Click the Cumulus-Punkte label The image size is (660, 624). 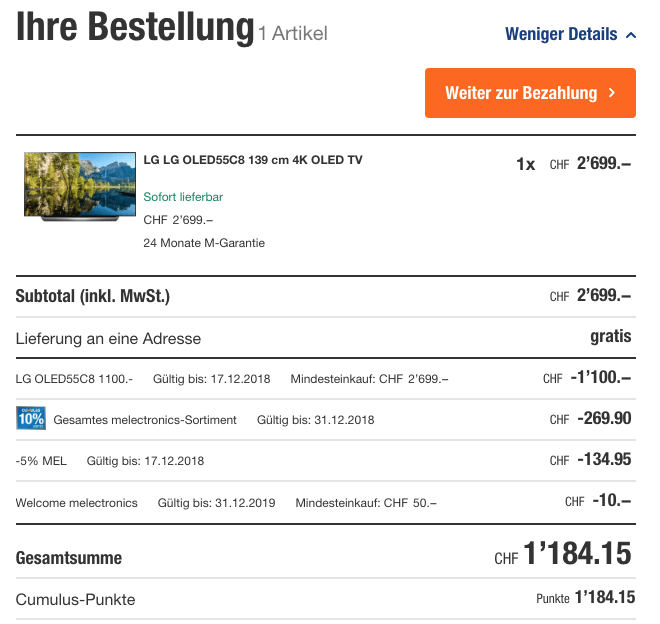click(x=75, y=599)
